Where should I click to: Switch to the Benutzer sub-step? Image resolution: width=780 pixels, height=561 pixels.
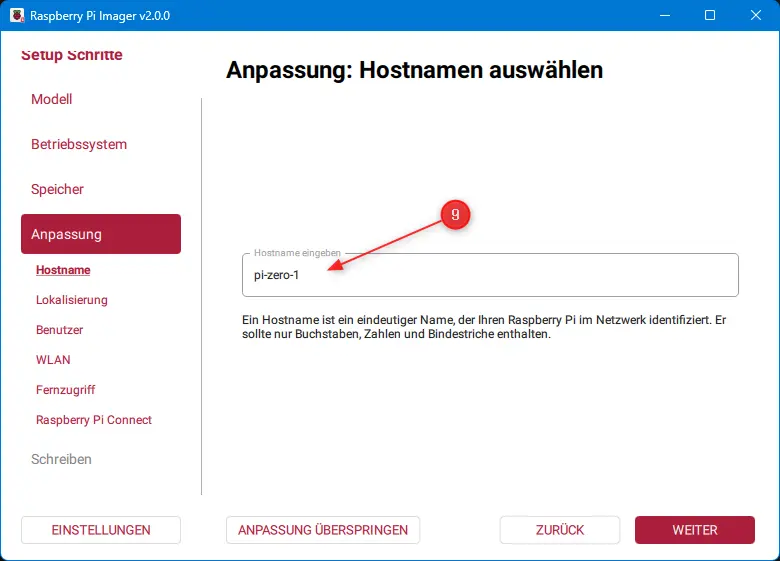point(59,330)
